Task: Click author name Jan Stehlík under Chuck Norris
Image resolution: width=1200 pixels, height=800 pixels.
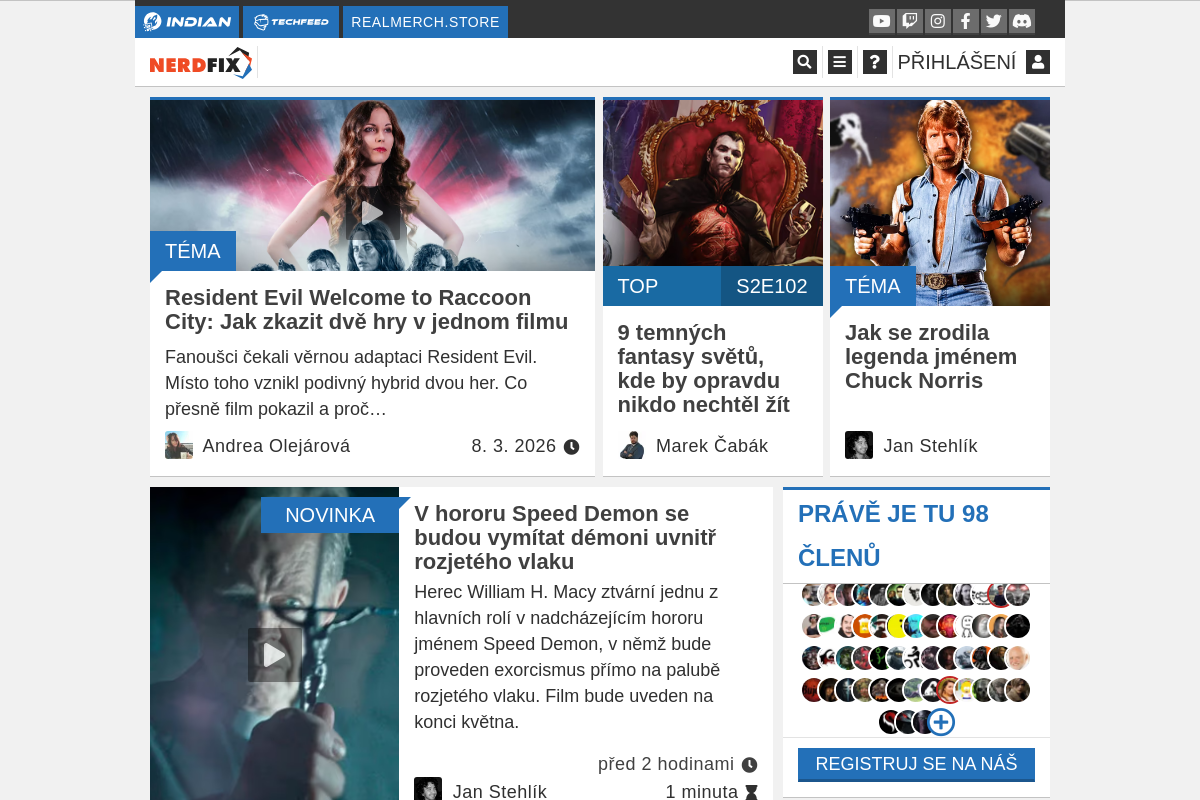Action: click(x=930, y=446)
